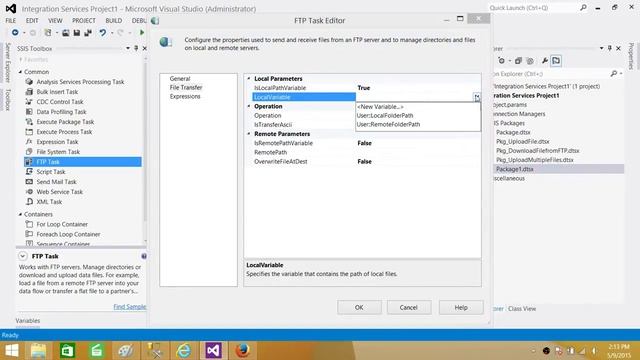Open the VIEW menu
The image size is (640, 360).
[55, 20]
